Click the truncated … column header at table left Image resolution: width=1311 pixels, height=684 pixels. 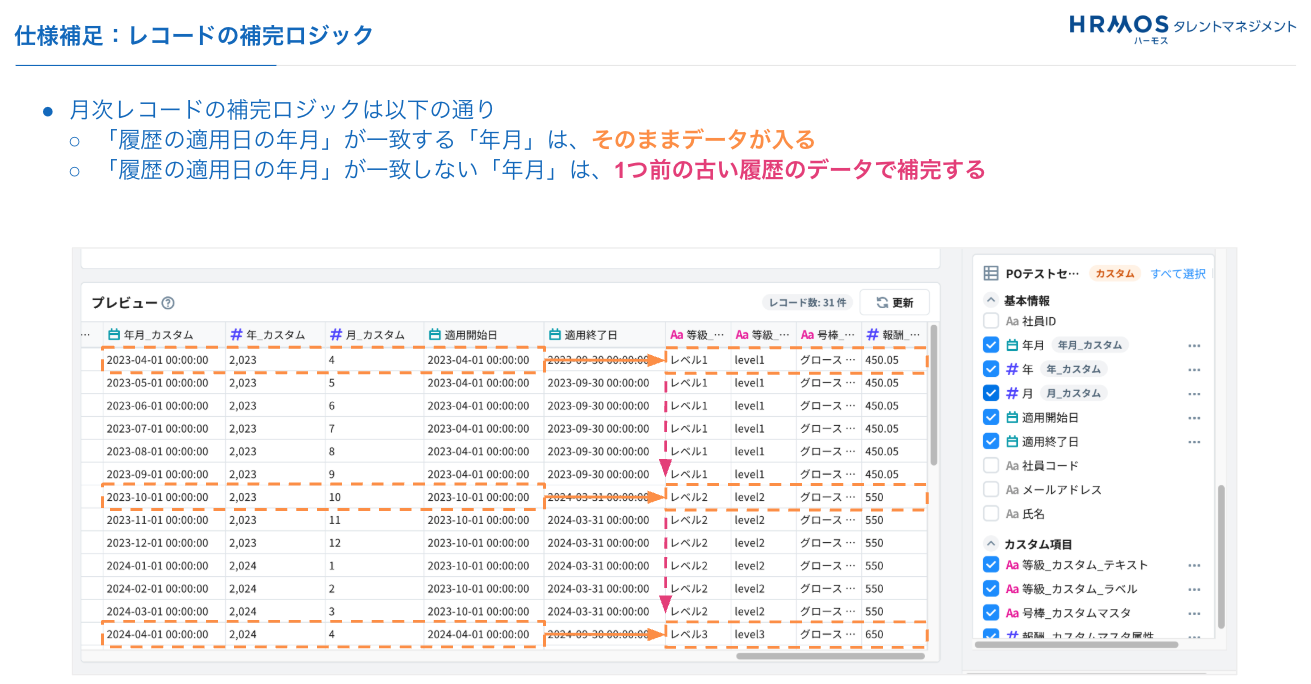click(x=87, y=335)
